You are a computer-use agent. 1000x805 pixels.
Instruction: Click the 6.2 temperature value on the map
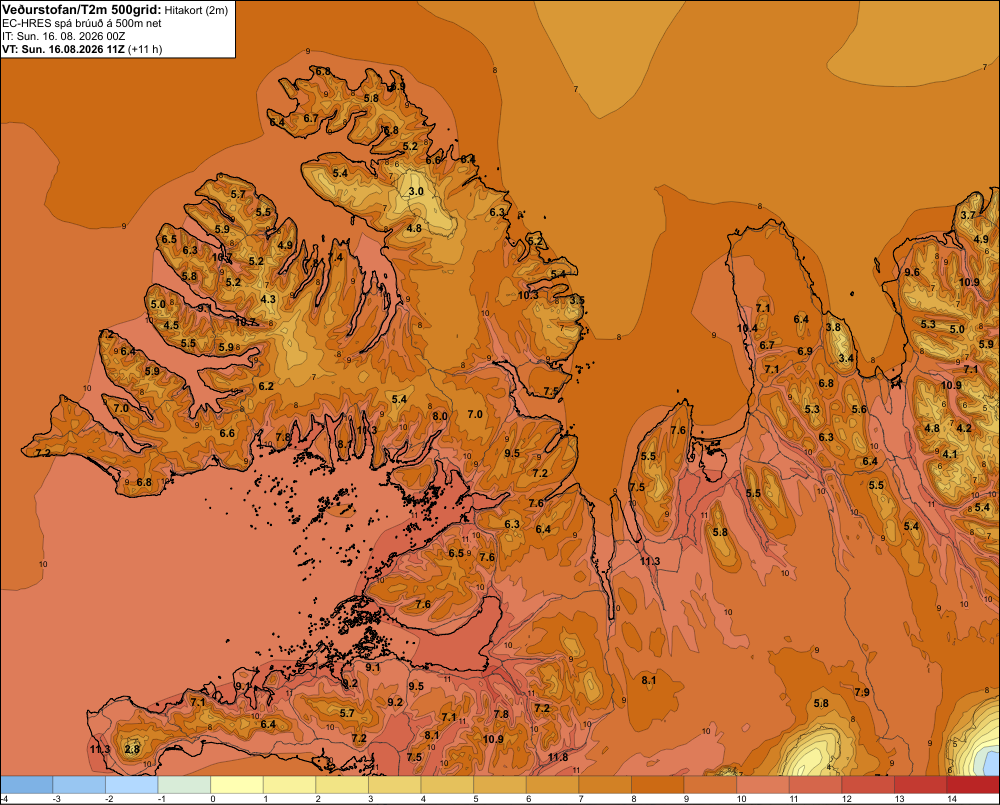[x=266, y=386]
